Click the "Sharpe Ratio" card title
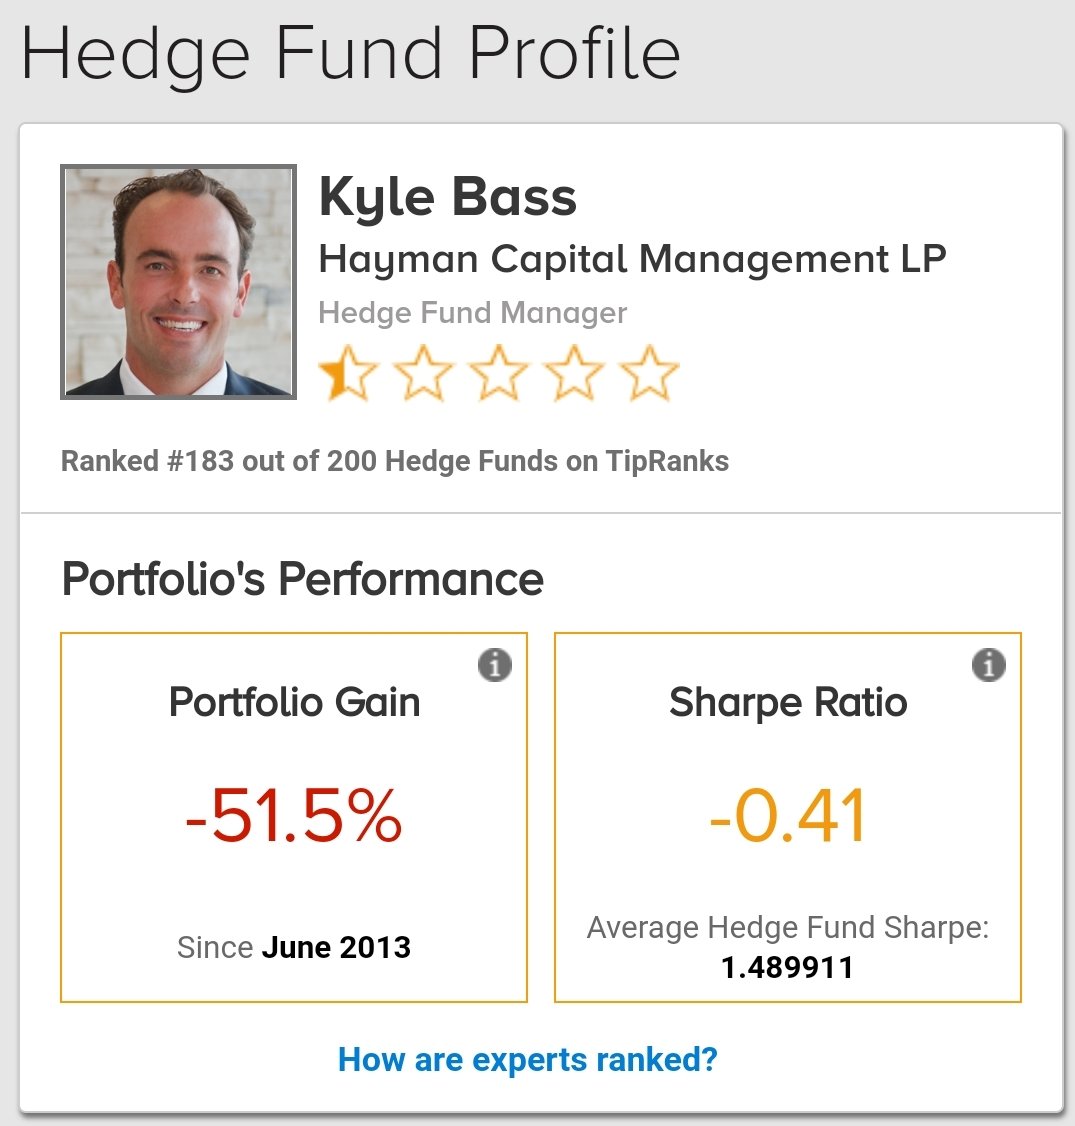The width and height of the screenshot is (1075, 1126). coord(787,702)
